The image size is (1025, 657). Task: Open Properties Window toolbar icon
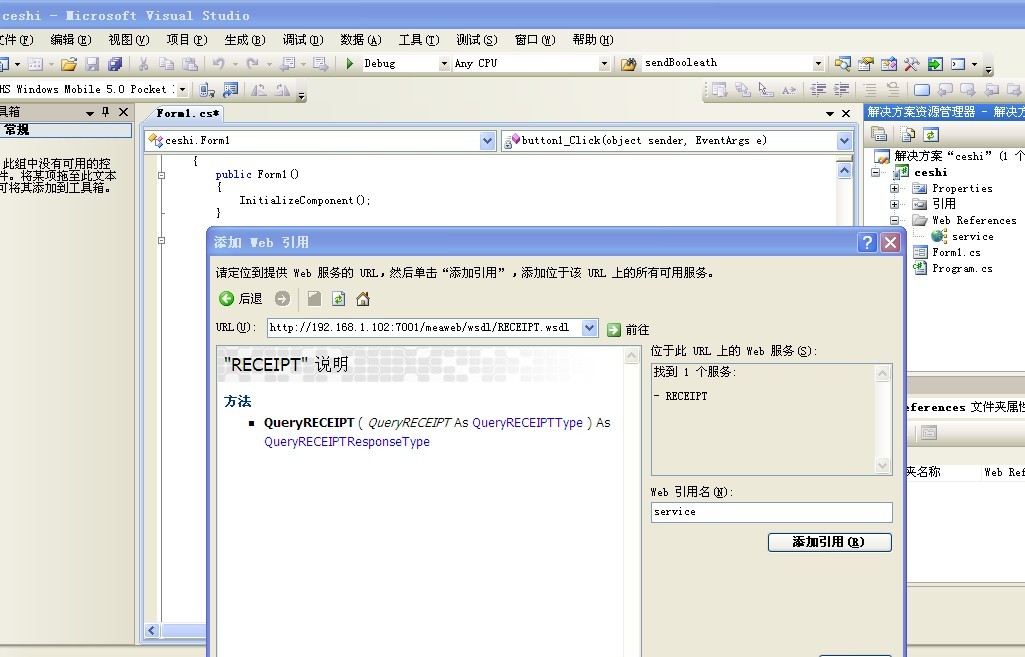coord(865,63)
